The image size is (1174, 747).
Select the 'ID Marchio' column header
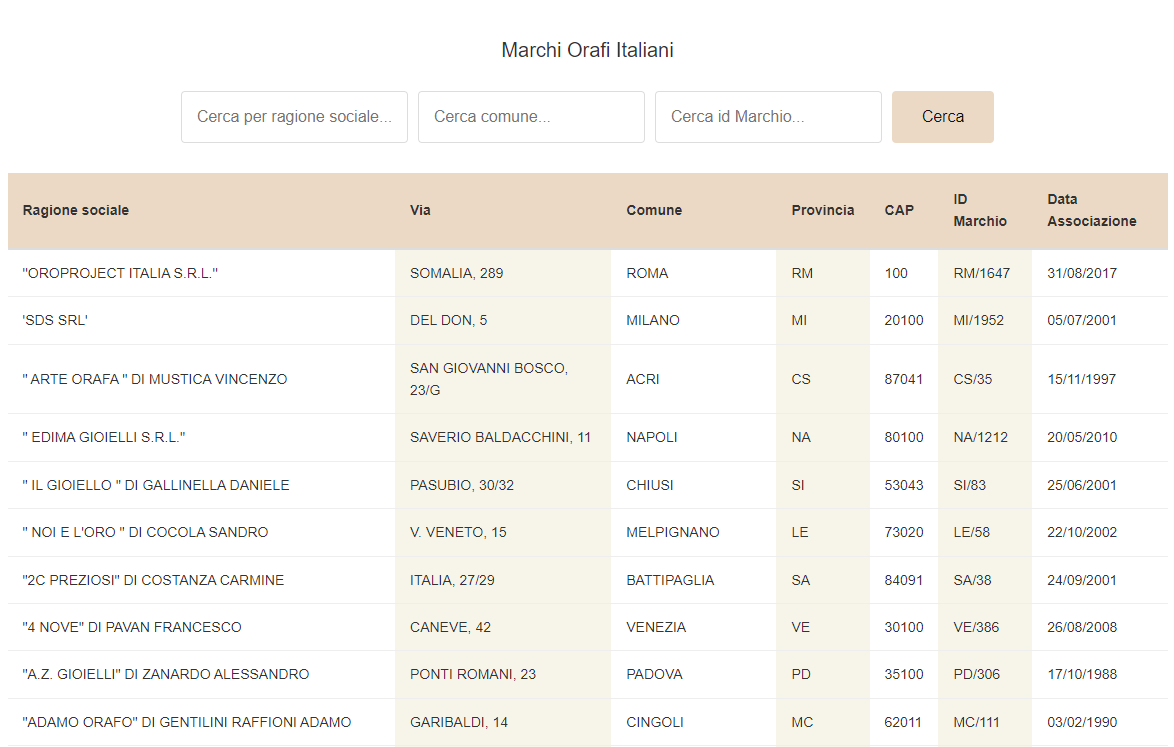(x=979, y=210)
